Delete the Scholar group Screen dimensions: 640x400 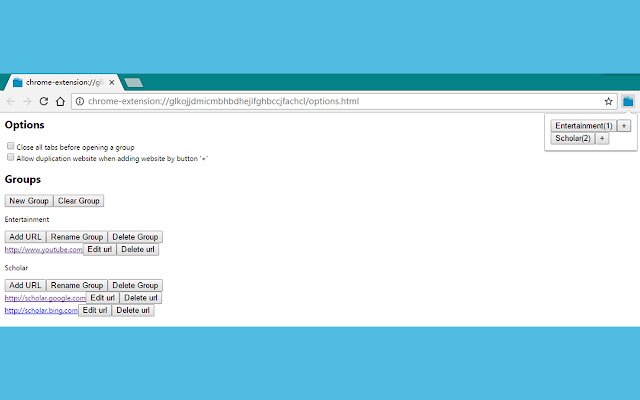click(x=135, y=285)
